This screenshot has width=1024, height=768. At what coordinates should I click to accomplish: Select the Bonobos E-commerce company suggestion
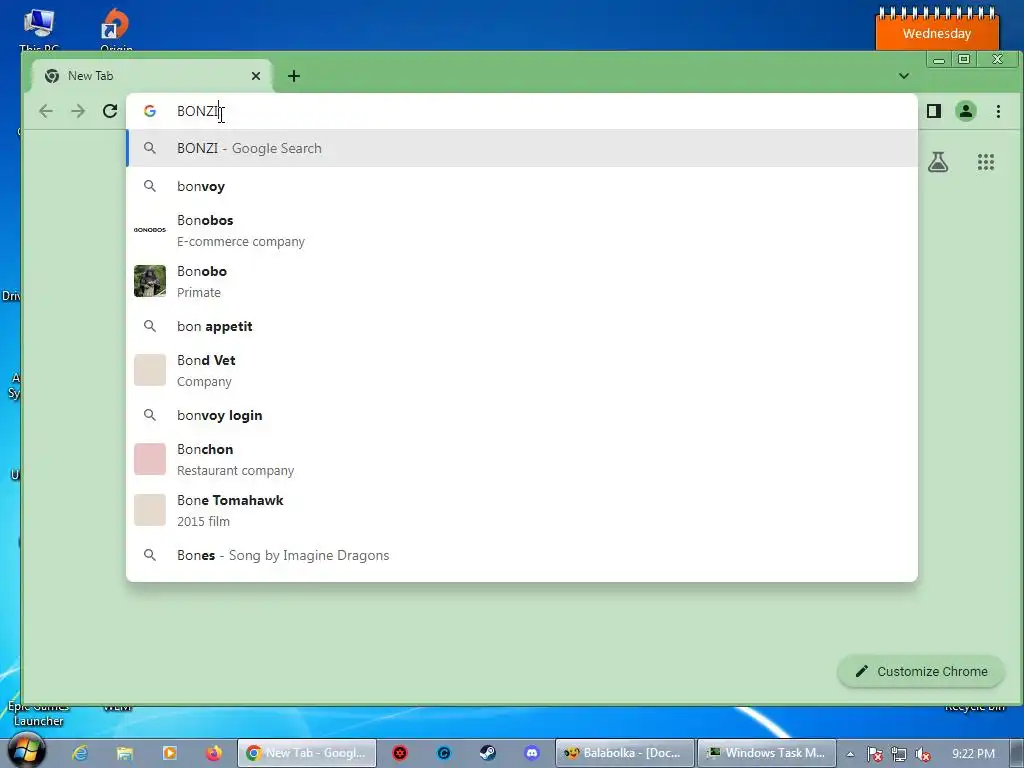click(522, 230)
